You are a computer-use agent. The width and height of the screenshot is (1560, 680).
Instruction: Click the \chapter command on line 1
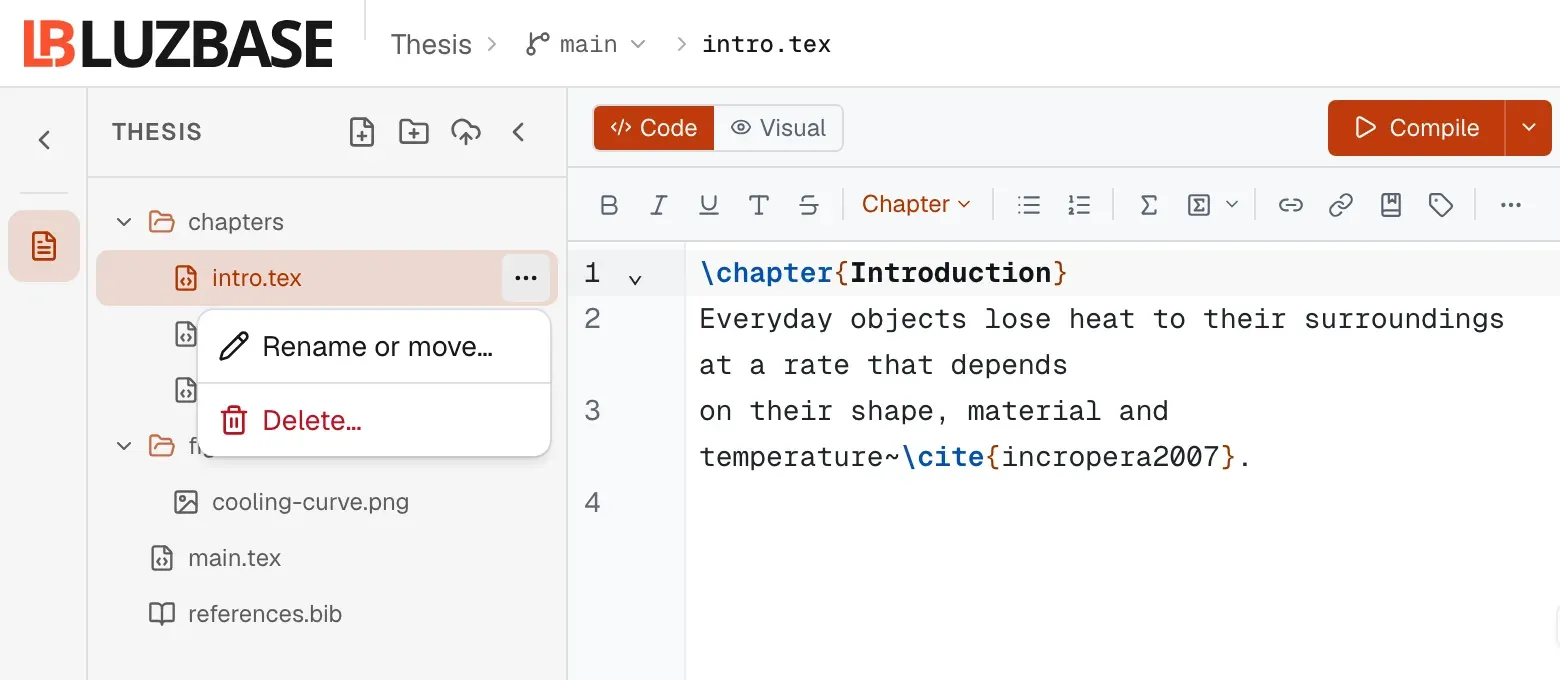[766, 273]
